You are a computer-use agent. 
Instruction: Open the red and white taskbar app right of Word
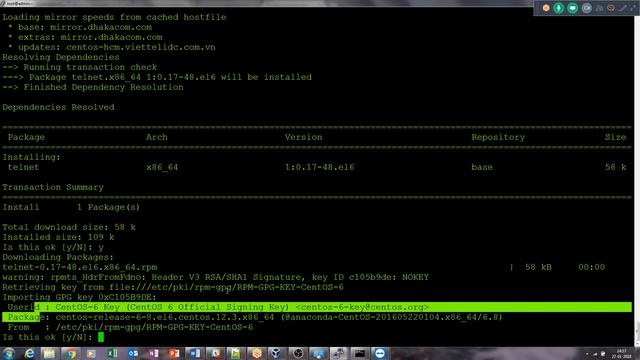[x=216, y=353]
